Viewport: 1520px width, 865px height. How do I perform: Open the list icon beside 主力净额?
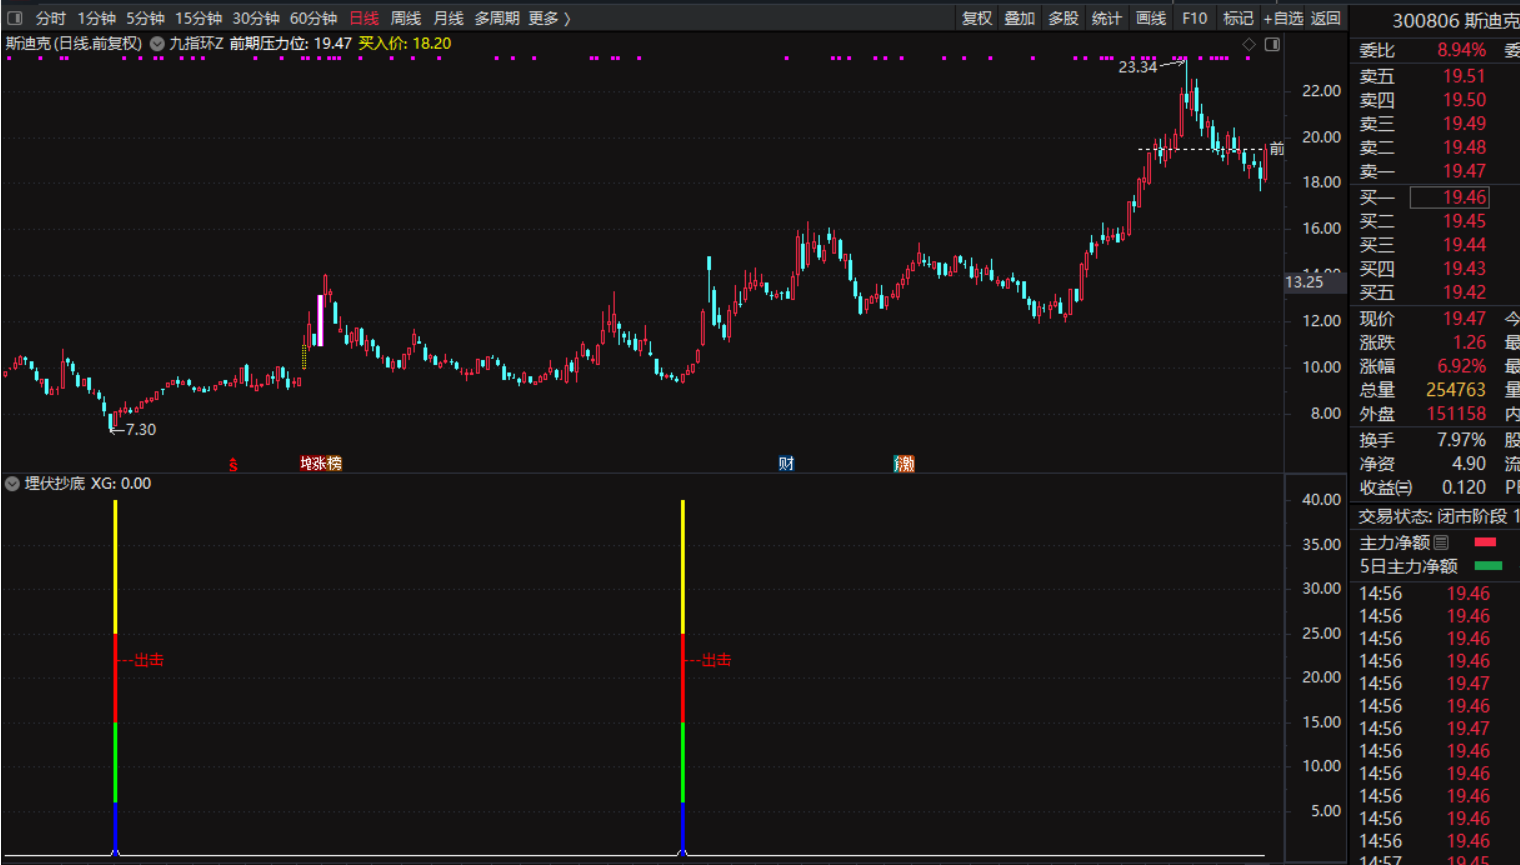pyautogui.click(x=1441, y=542)
